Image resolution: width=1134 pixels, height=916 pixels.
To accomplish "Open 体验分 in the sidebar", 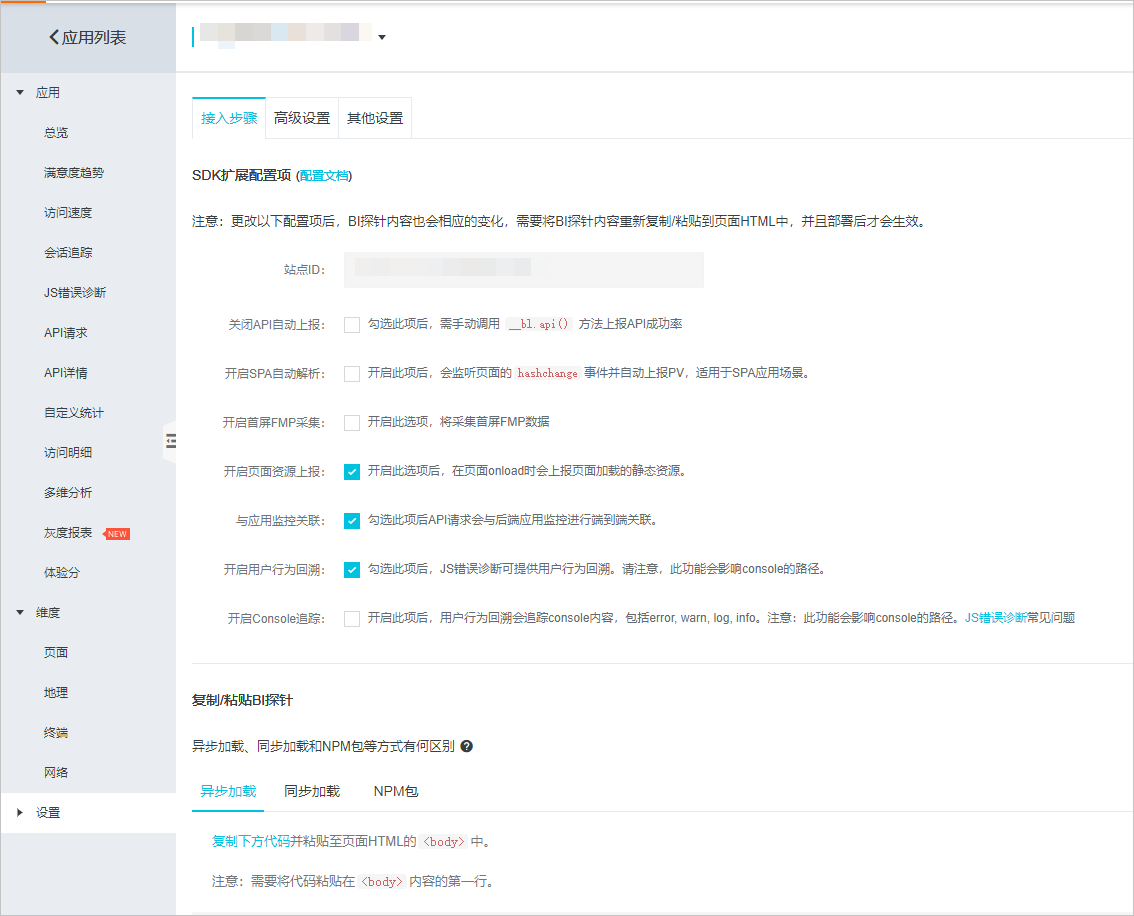I will (61, 573).
